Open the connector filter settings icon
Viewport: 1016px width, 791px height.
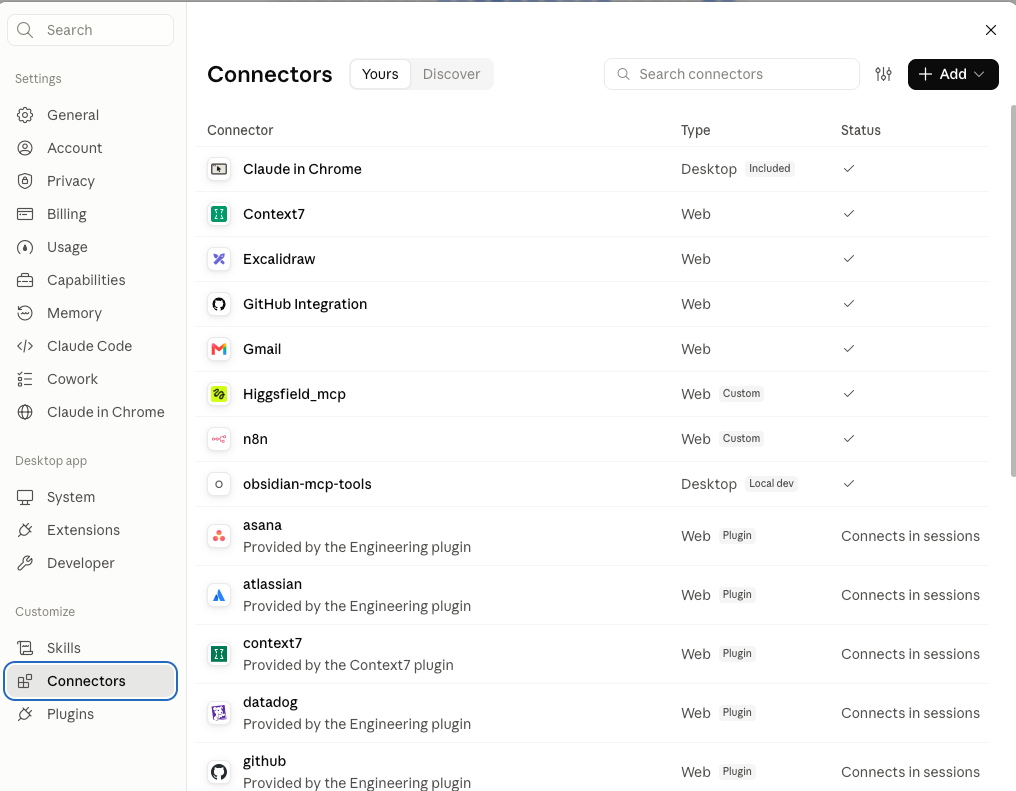883,74
